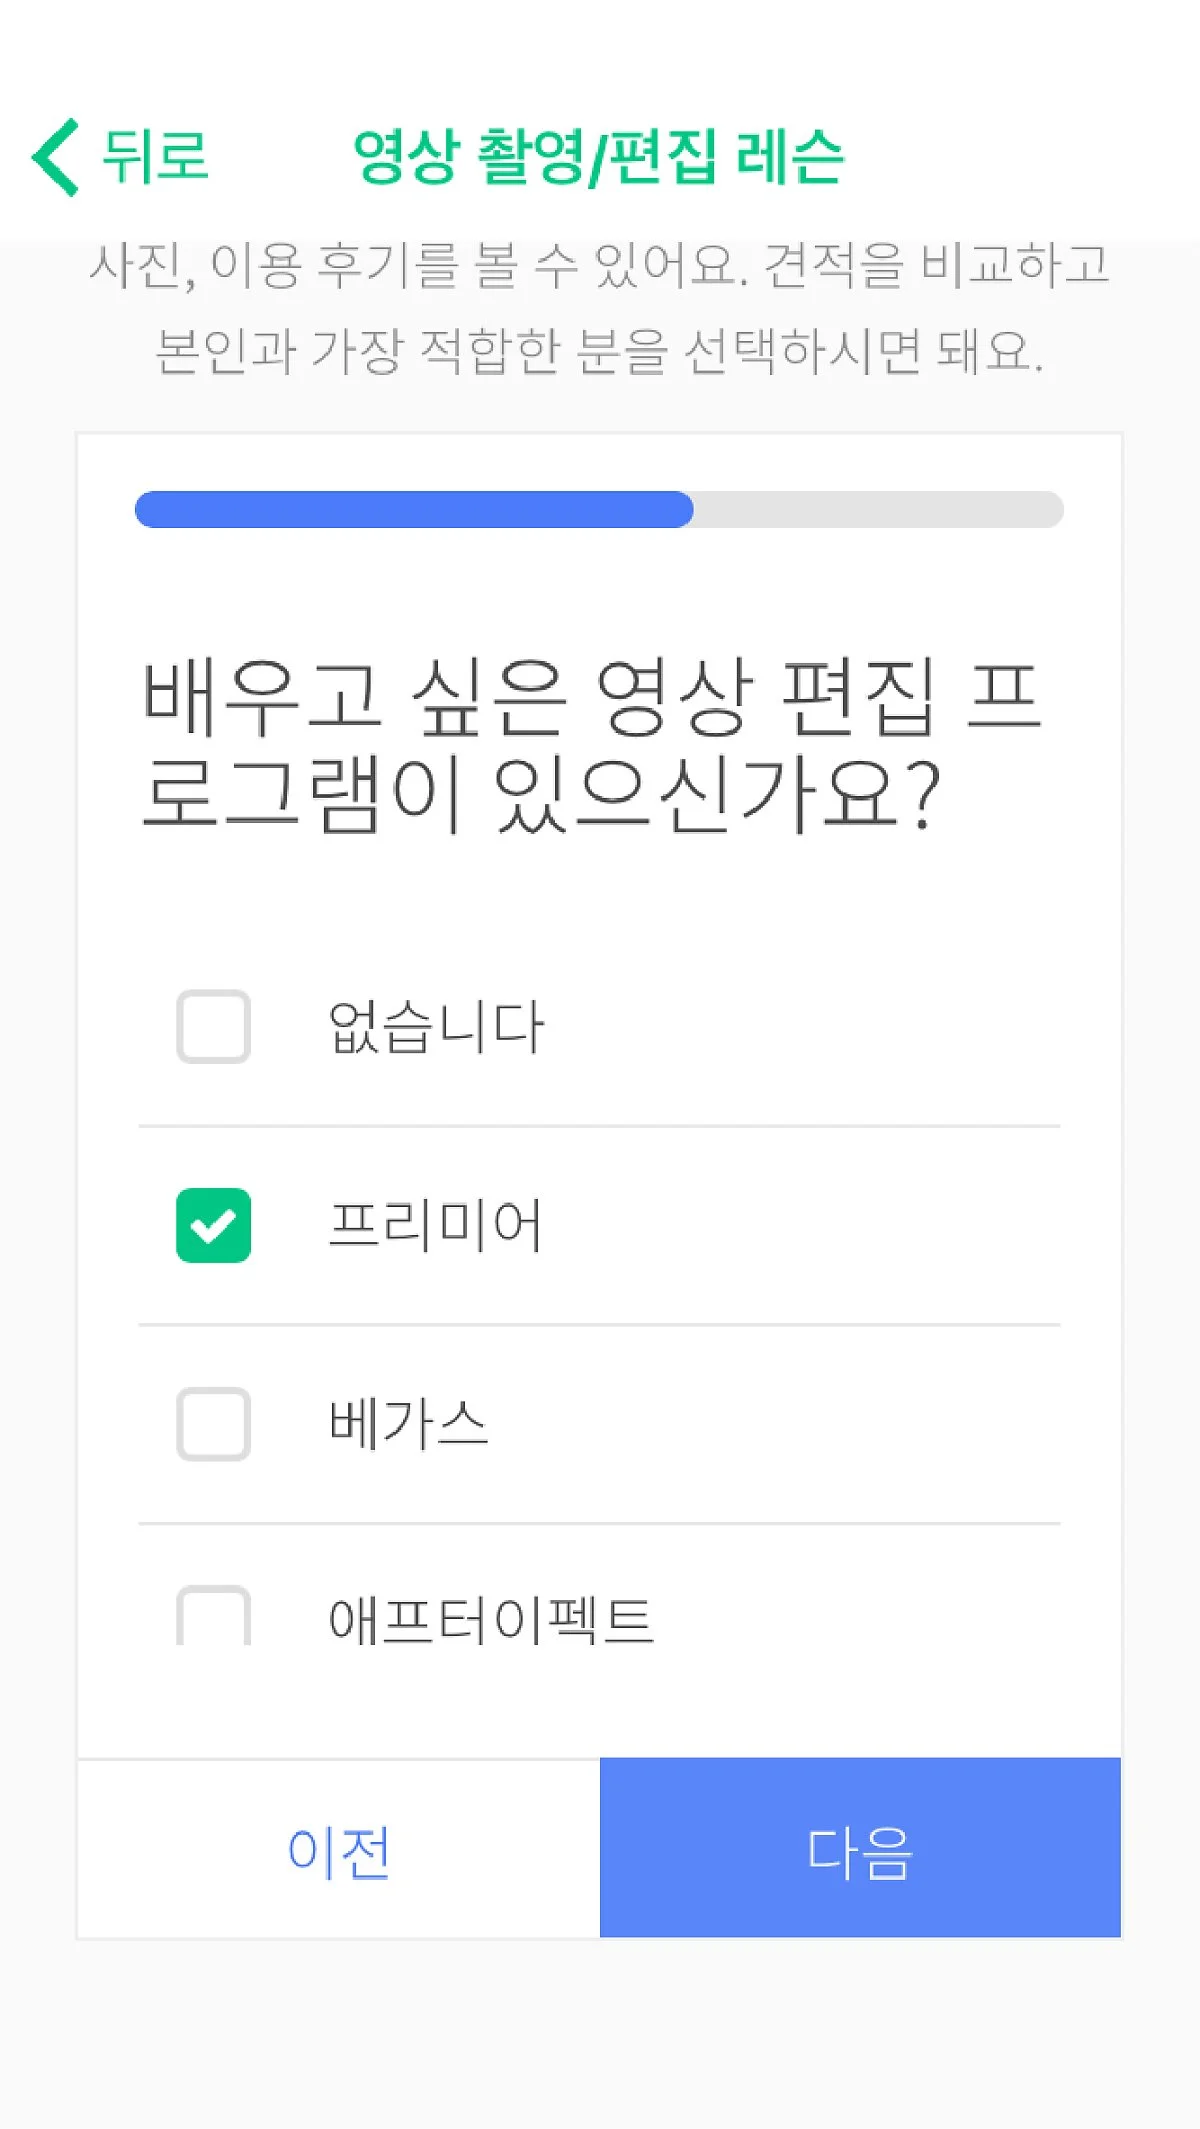
Task: Pick the 애프터이펙트 option label
Action: click(x=490, y=1620)
